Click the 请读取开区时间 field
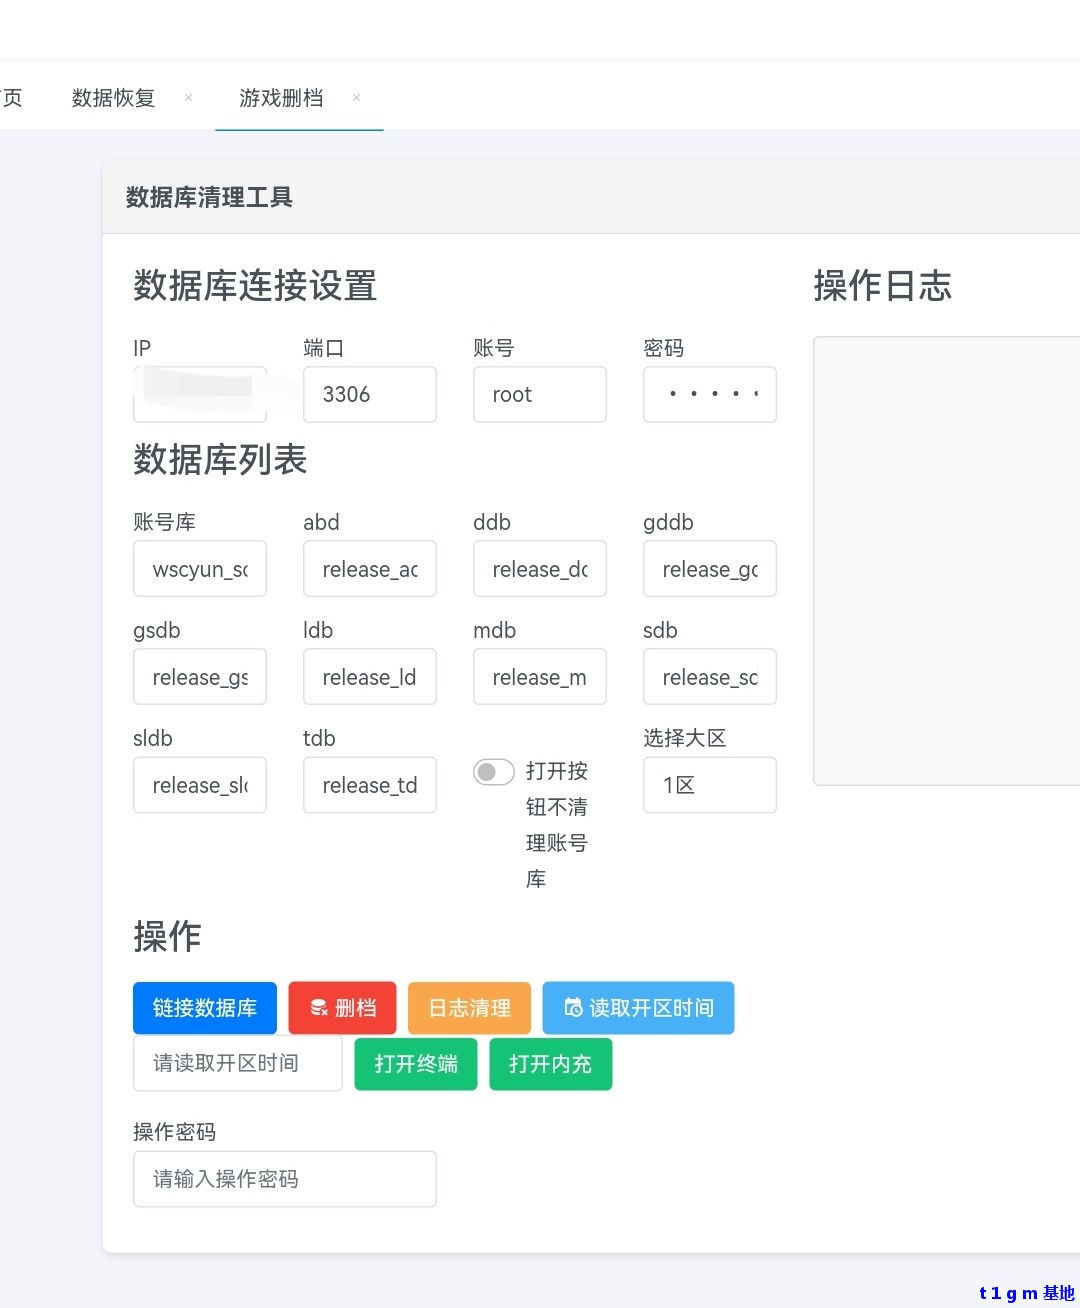This screenshot has width=1080, height=1308. pyautogui.click(x=237, y=1063)
